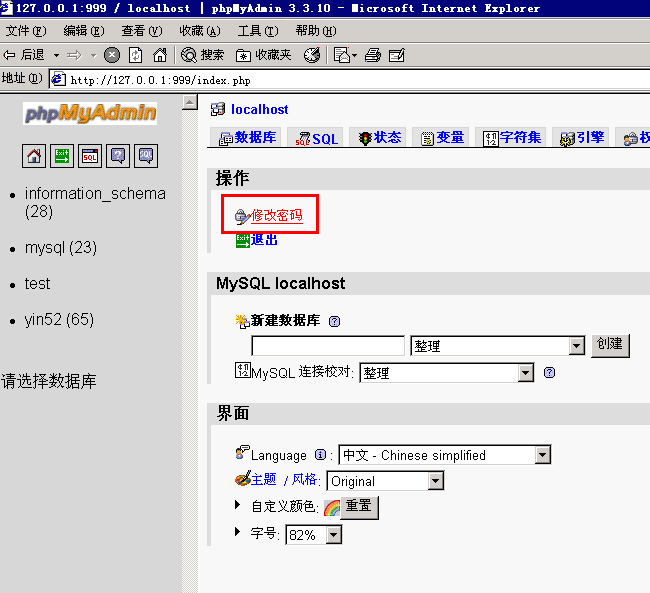650x593 pixels.
Task: Open the Back button history dropdown arrow
Action: pyautogui.click(x=56, y=55)
